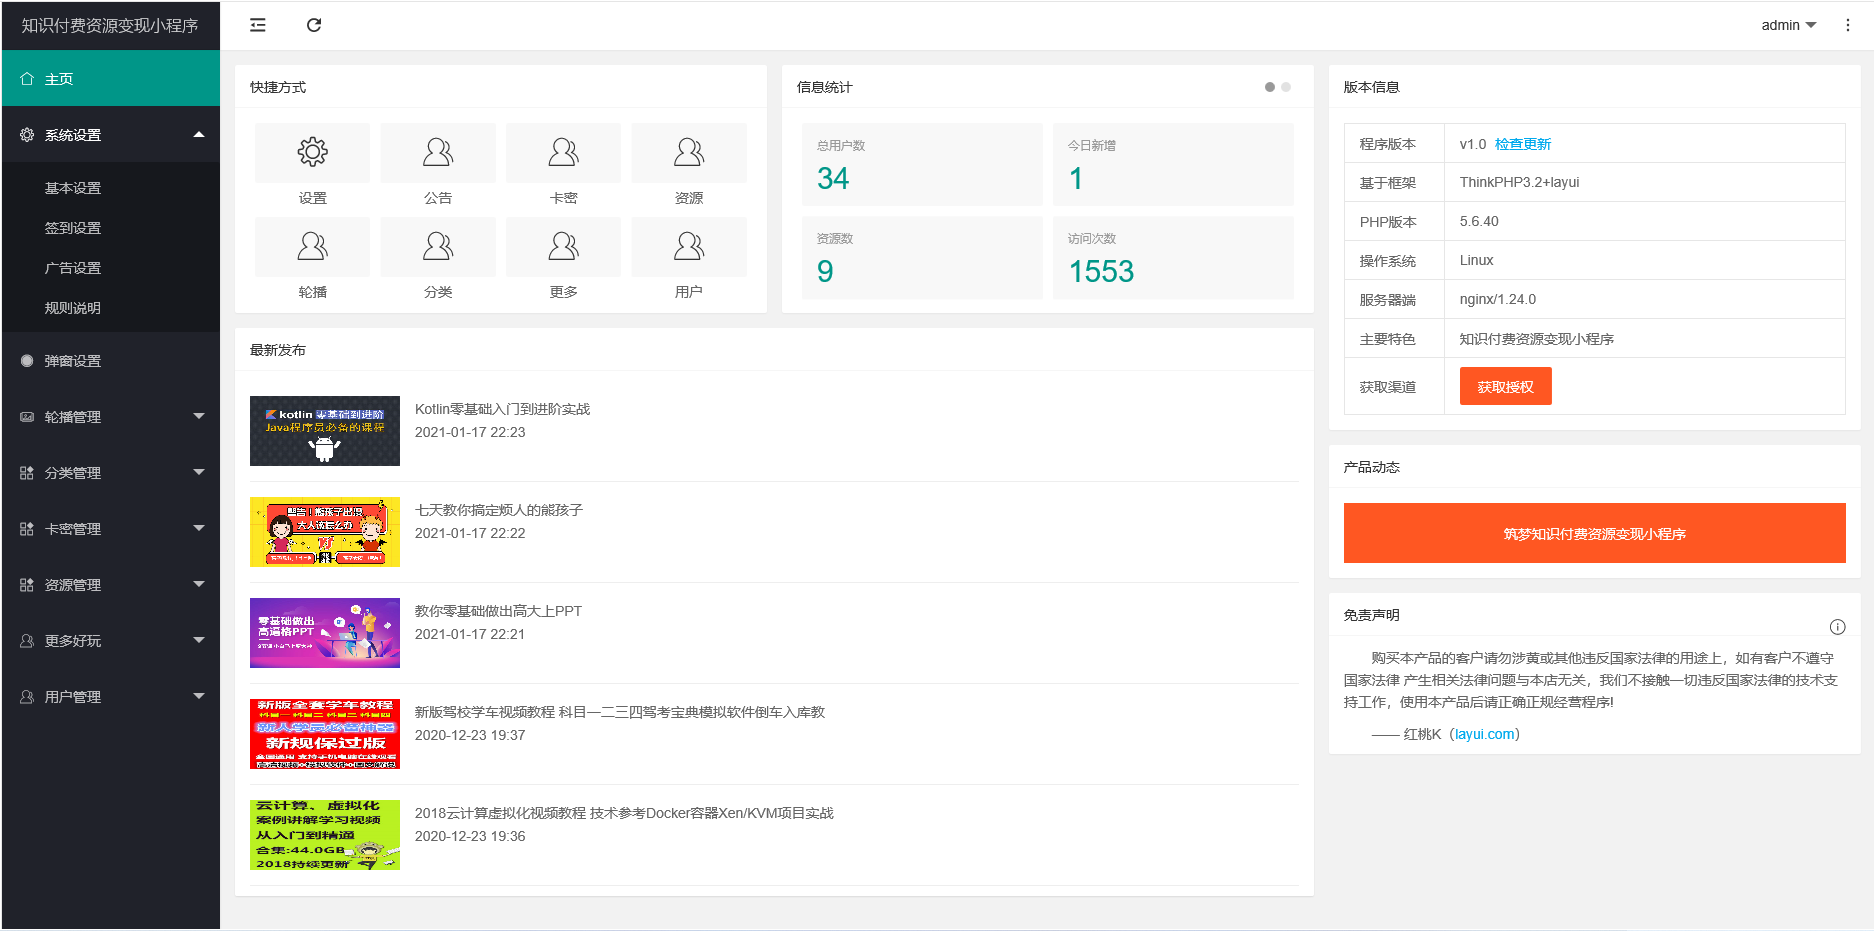Image resolution: width=1874 pixels, height=931 pixels.
Task: Click the refresh icon in the toolbar
Action: click(314, 25)
